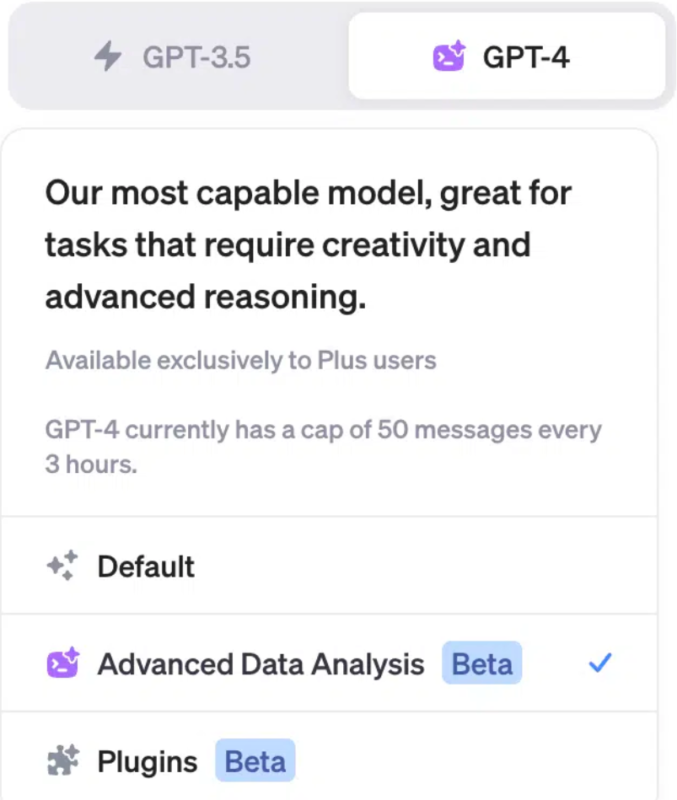This screenshot has width=677, height=800.
Task: Click the Beta badge next to Plugins
Action: [255, 761]
